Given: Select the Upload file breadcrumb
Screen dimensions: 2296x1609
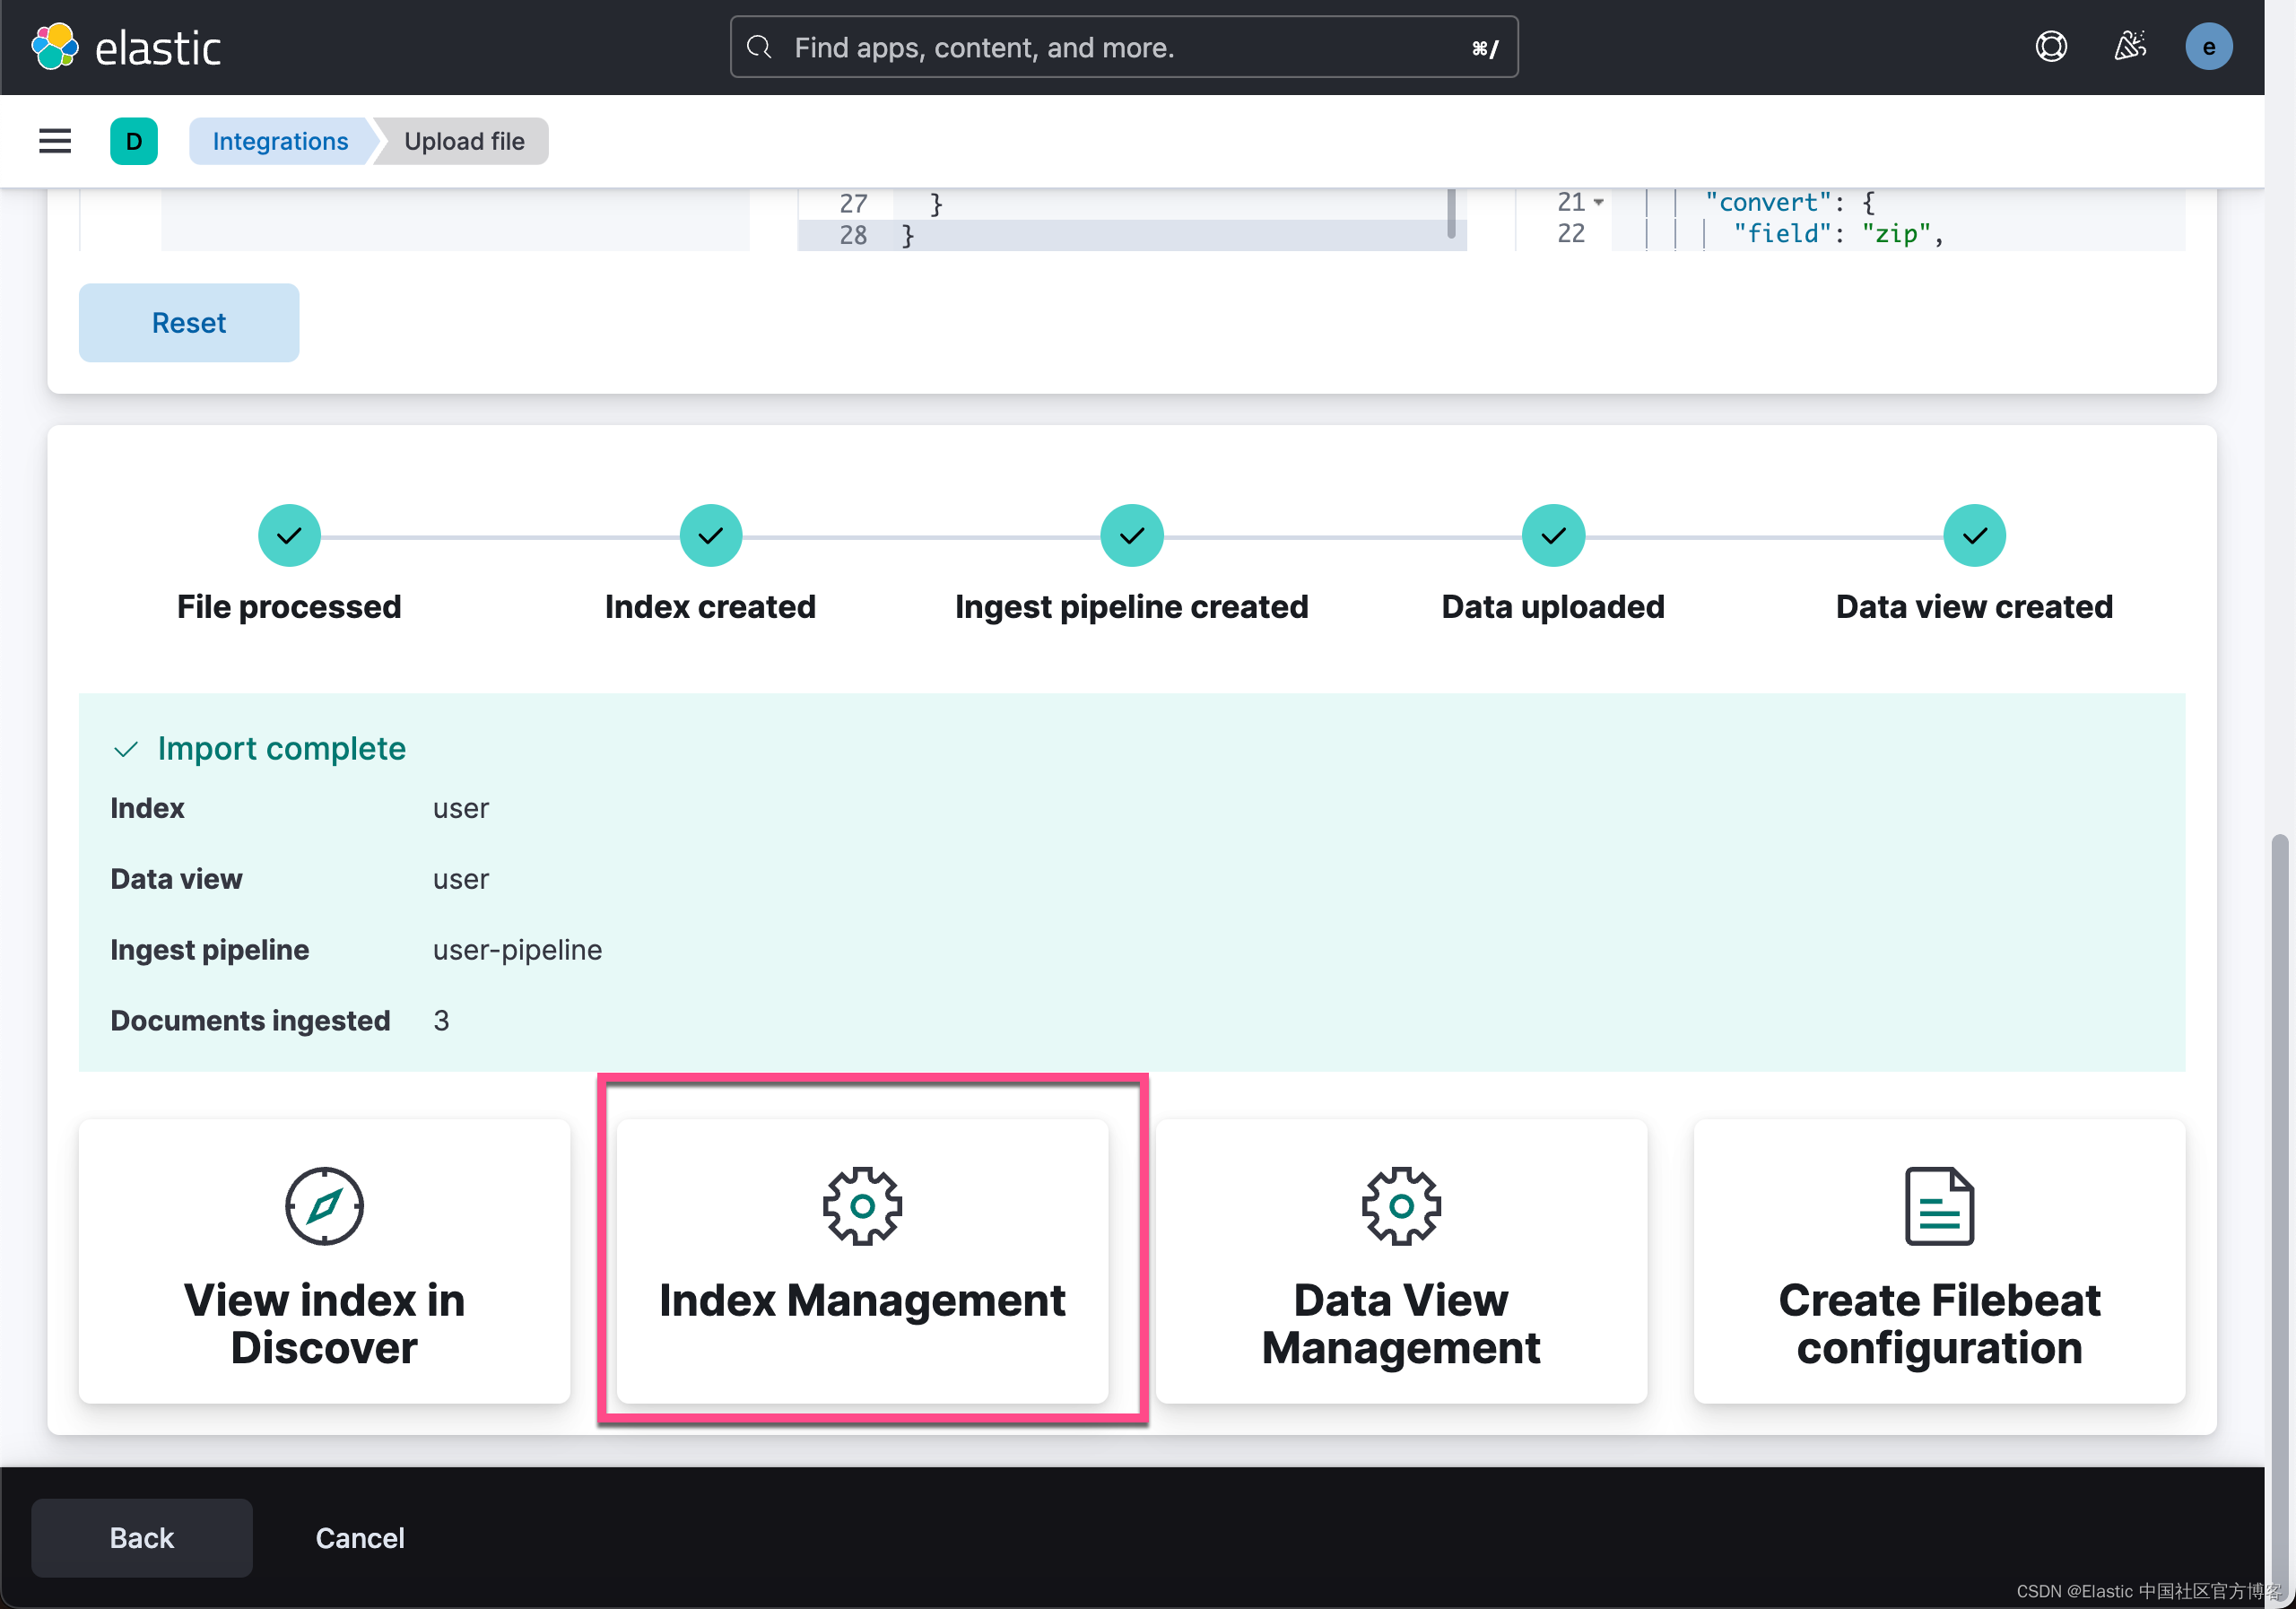Looking at the screenshot, I should 464,141.
